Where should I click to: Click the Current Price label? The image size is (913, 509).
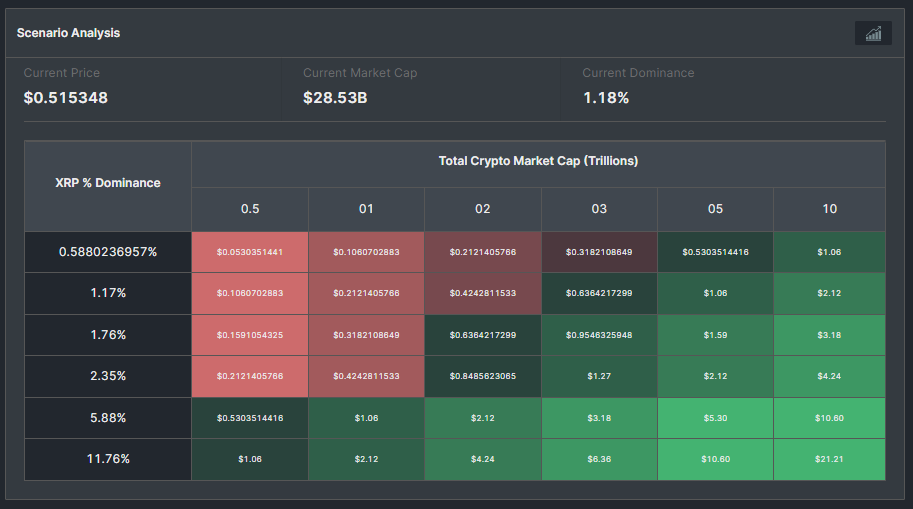(62, 73)
